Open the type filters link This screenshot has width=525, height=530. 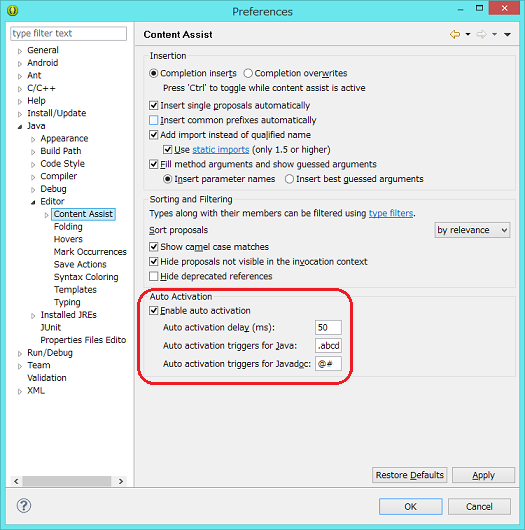point(391,213)
